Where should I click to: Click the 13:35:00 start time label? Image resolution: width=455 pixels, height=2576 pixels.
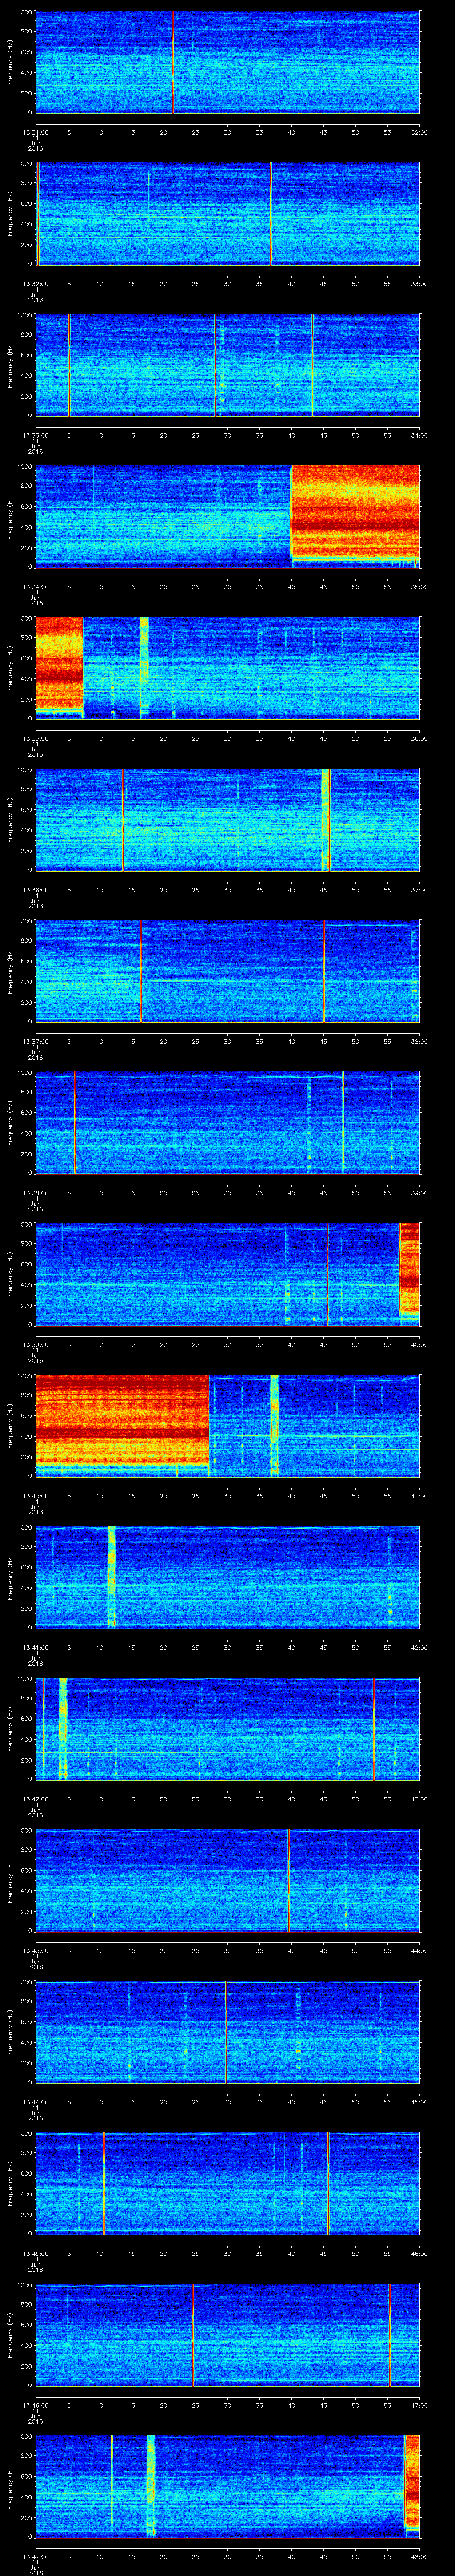tap(35, 738)
